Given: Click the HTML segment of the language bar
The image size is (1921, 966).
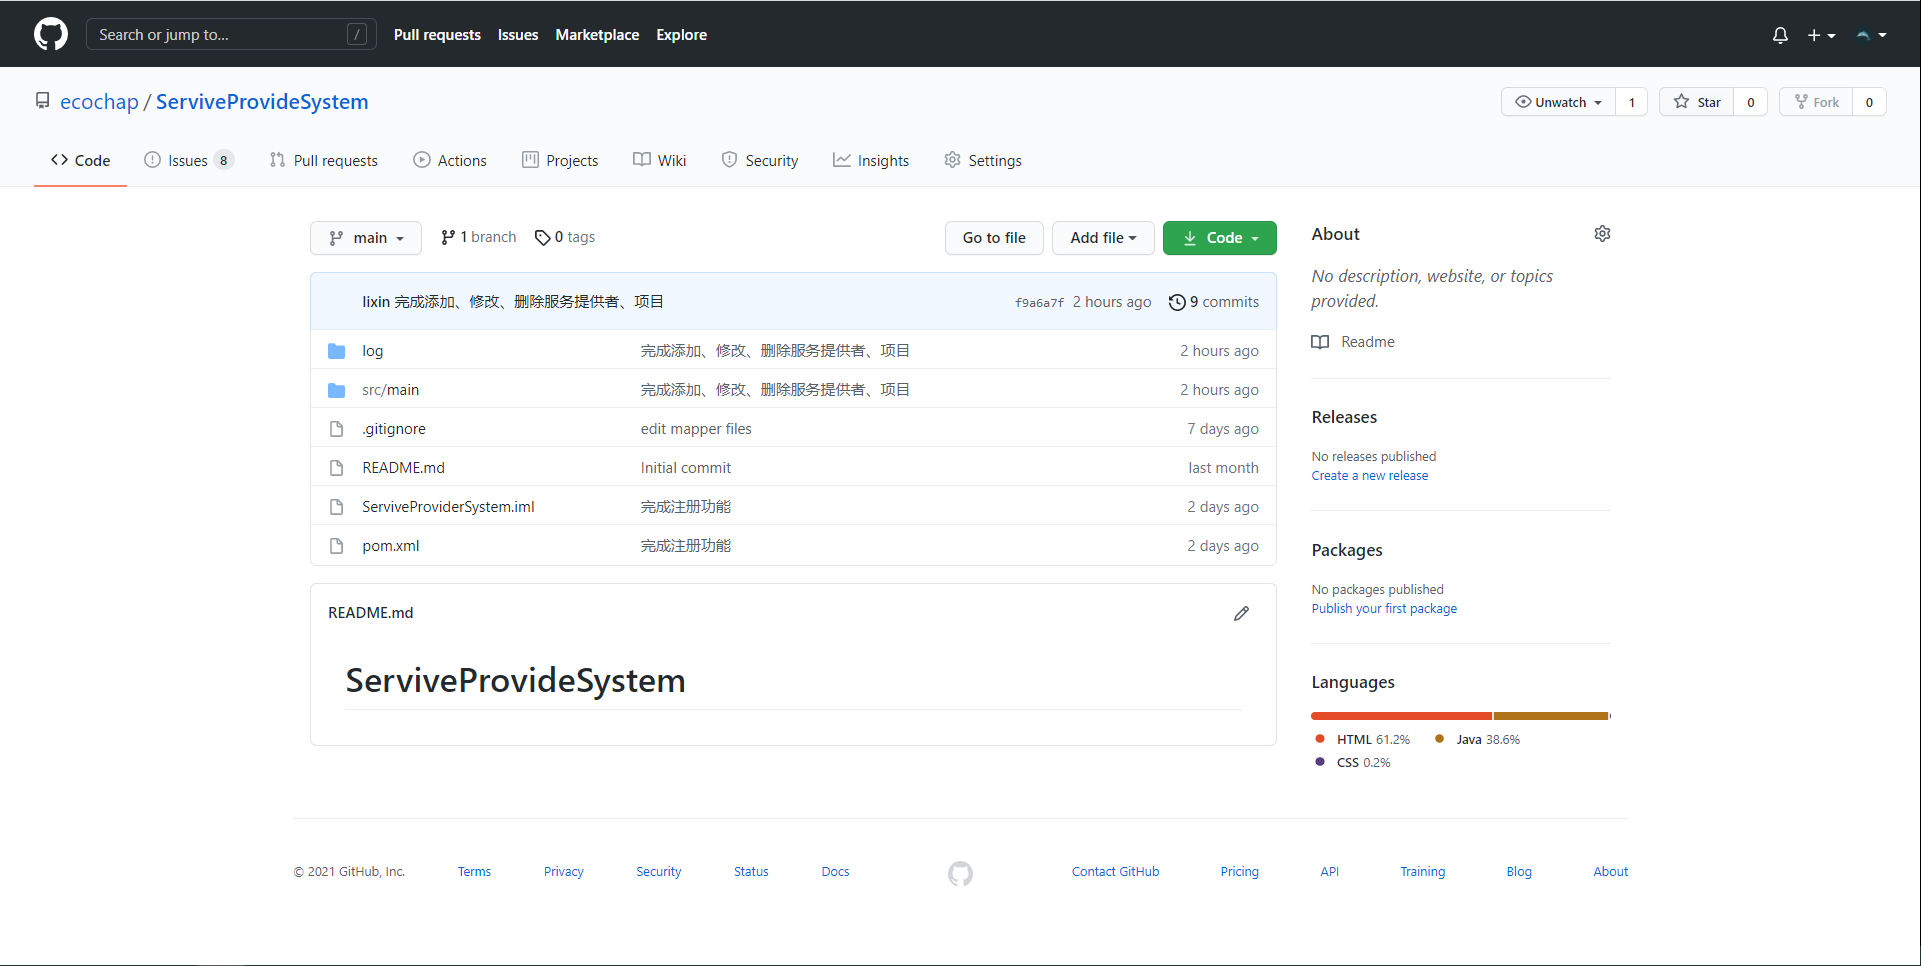Looking at the screenshot, I should pos(1401,716).
